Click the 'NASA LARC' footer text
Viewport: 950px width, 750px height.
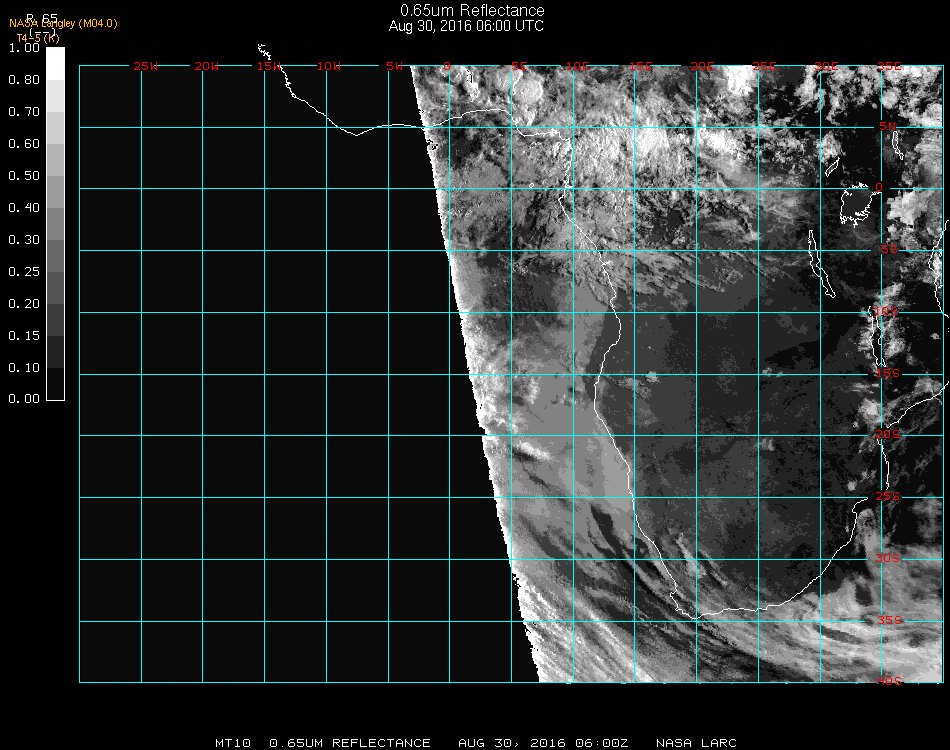pos(696,743)
